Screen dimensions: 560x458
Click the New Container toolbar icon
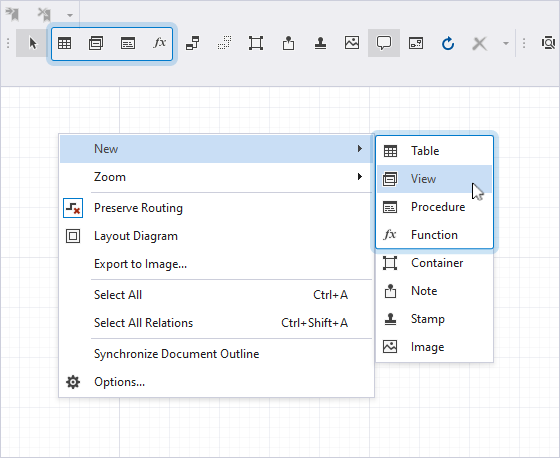[256, 43]
